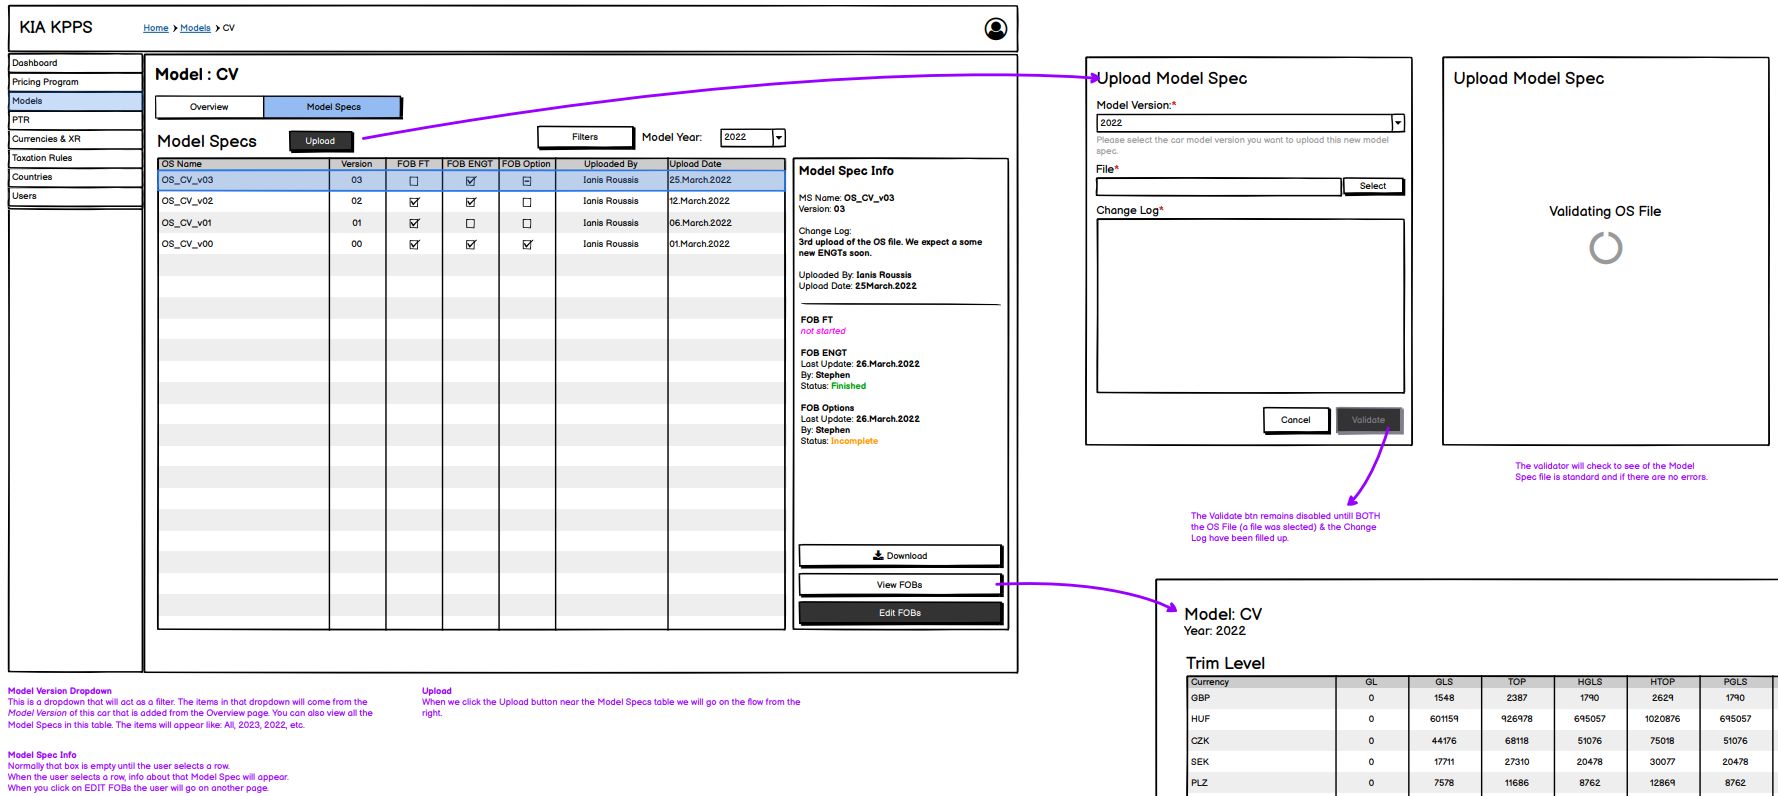Select the OS_CV_v00 name cell
This screenshot has width=1778, height=796.
click(x=243, y=244)
